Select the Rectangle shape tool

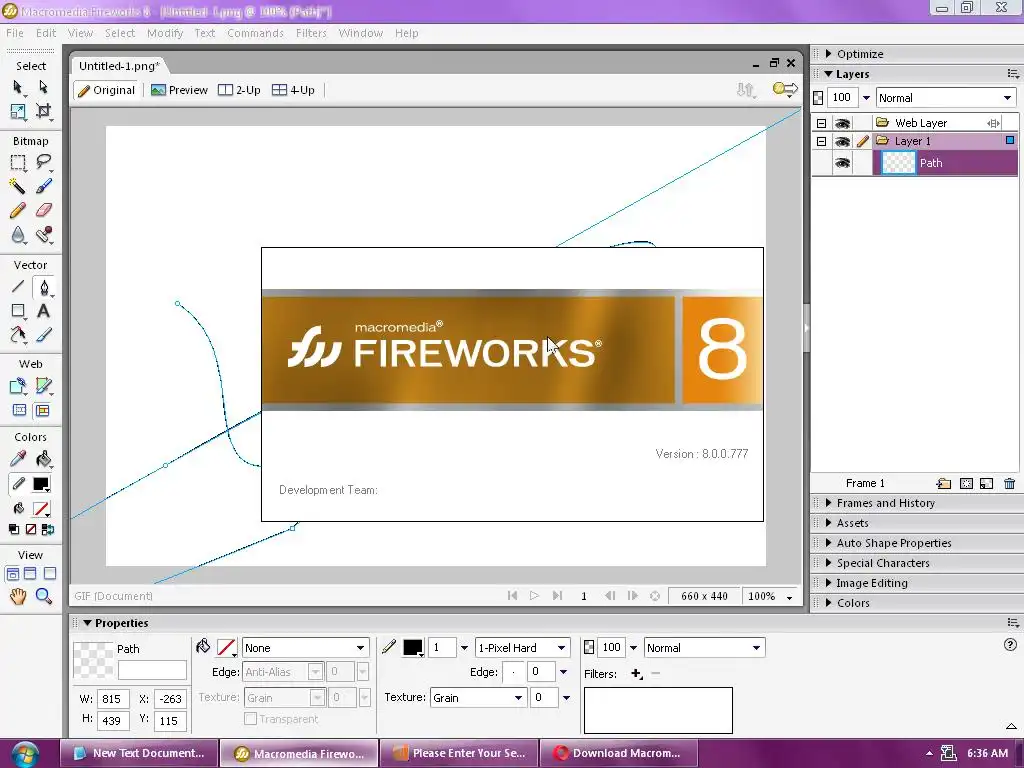click(x=18, y=311)
